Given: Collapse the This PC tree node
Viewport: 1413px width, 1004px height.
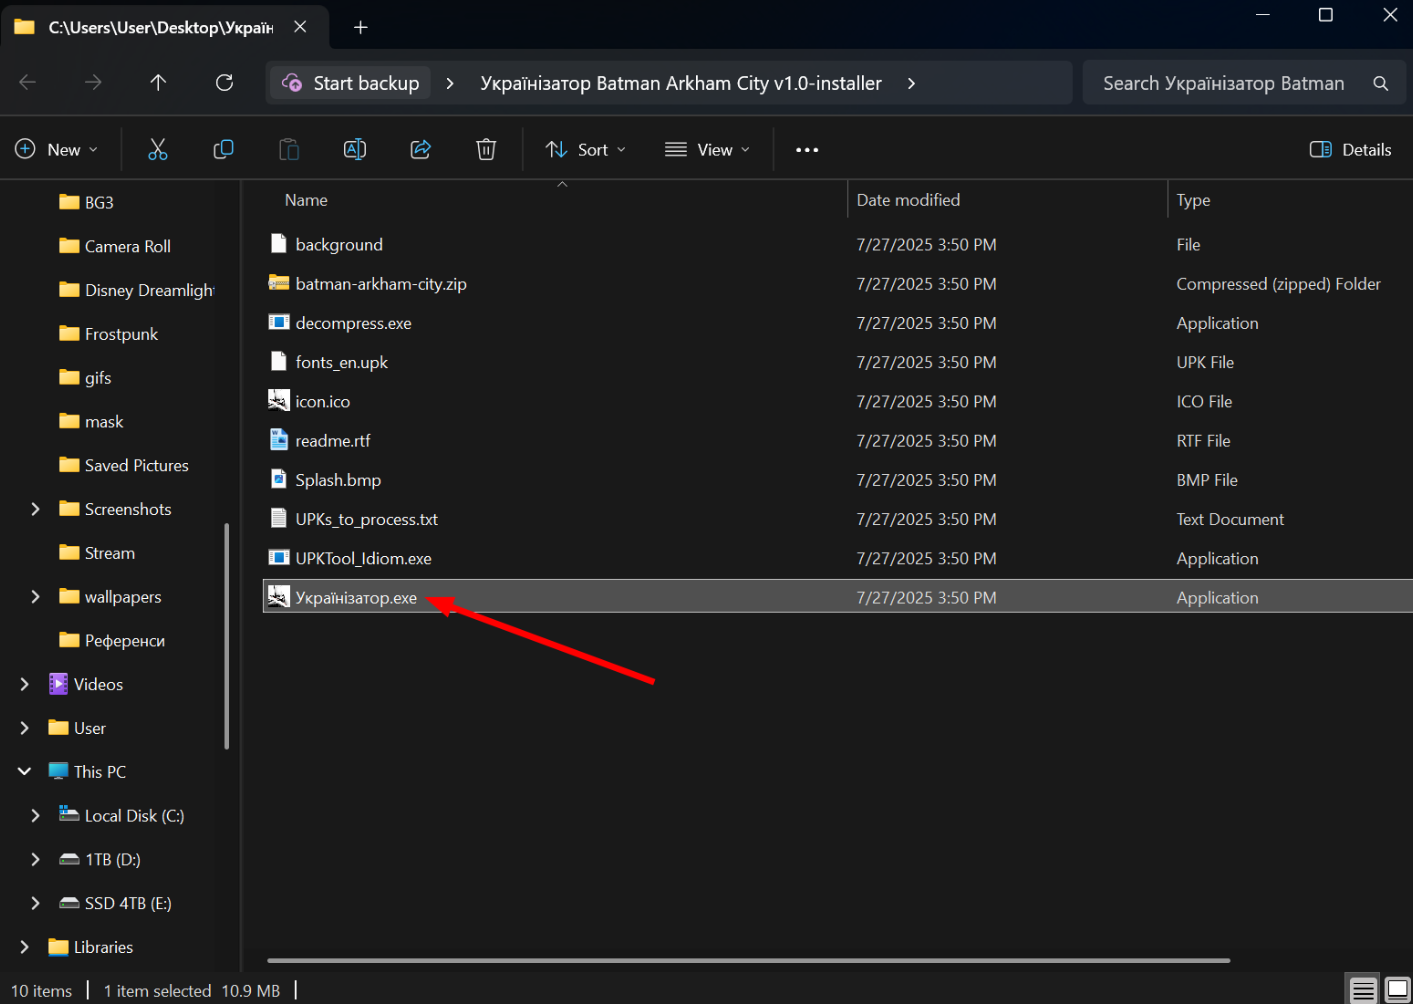Looking at the screenshot, I should (x=25, y=772).
